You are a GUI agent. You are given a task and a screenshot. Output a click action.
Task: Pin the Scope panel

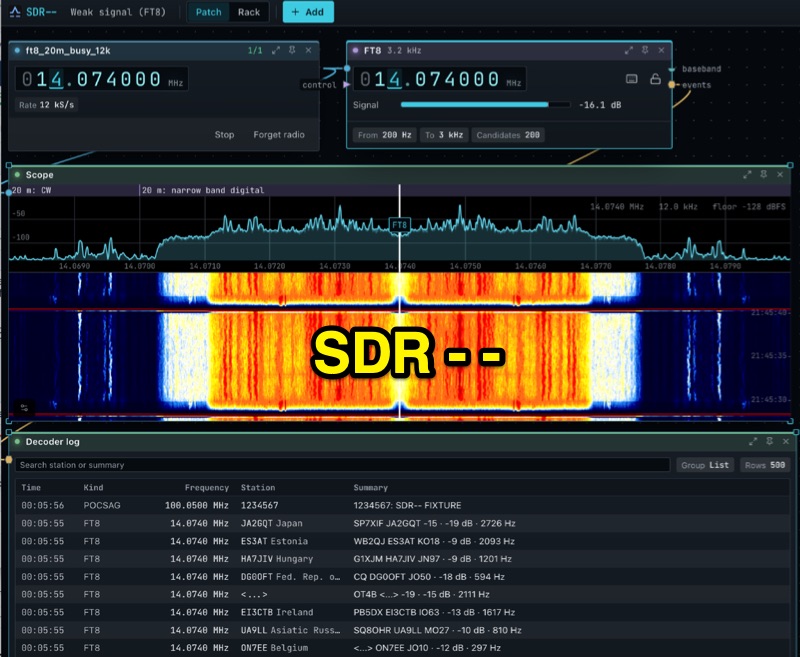(x=764, y=174)
